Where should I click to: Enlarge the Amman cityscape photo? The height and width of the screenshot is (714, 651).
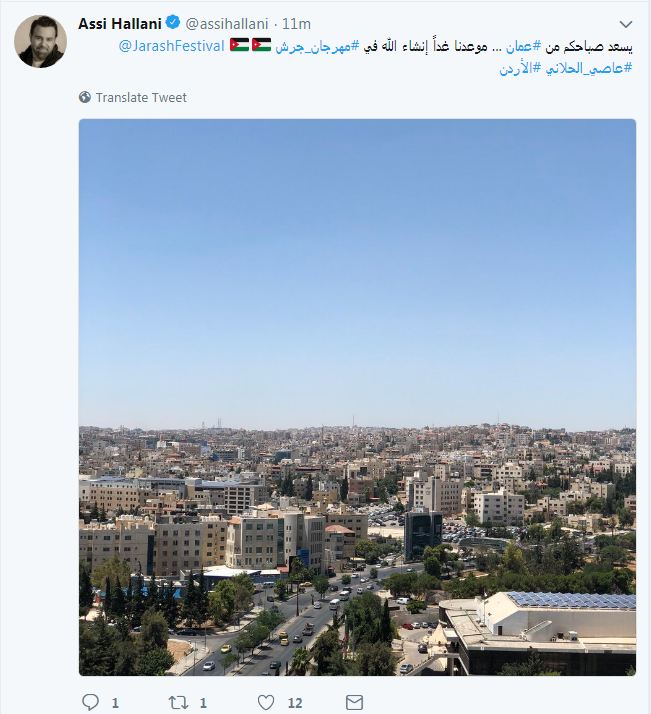pos(357,397)
